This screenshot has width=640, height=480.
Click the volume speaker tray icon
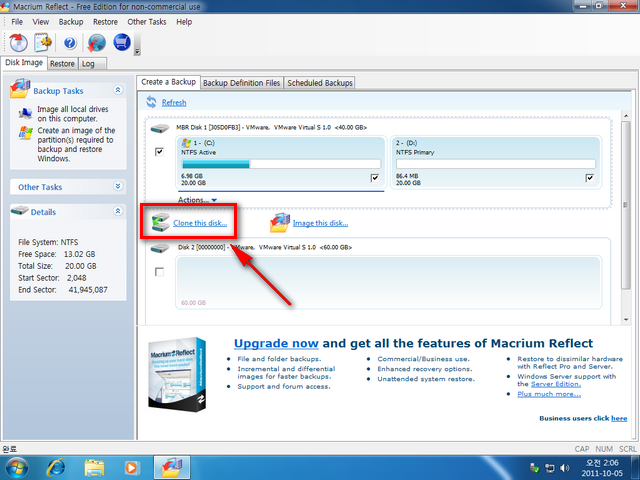pos(565,468)
